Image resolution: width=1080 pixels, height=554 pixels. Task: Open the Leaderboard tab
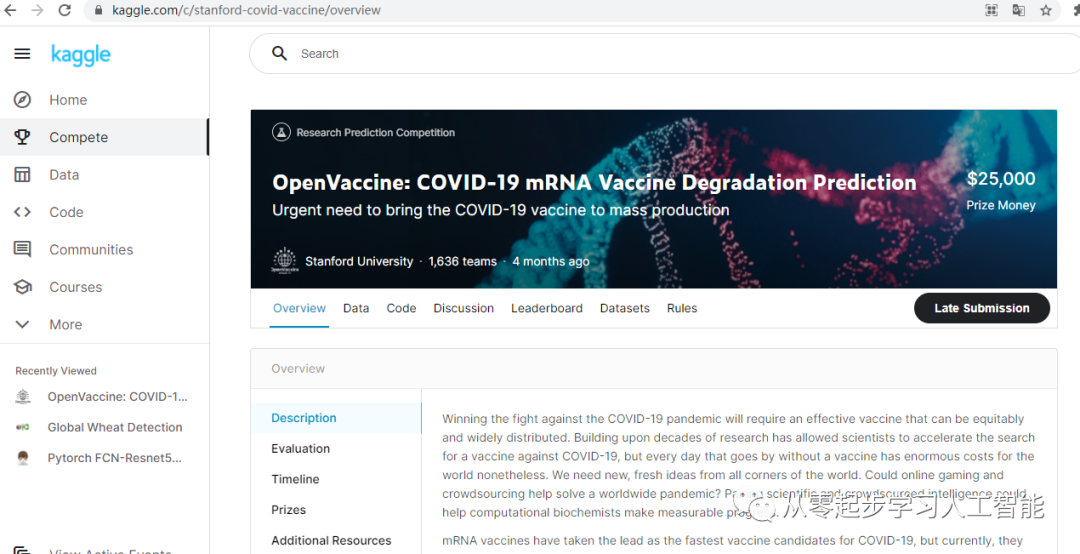tap(547, 309)
